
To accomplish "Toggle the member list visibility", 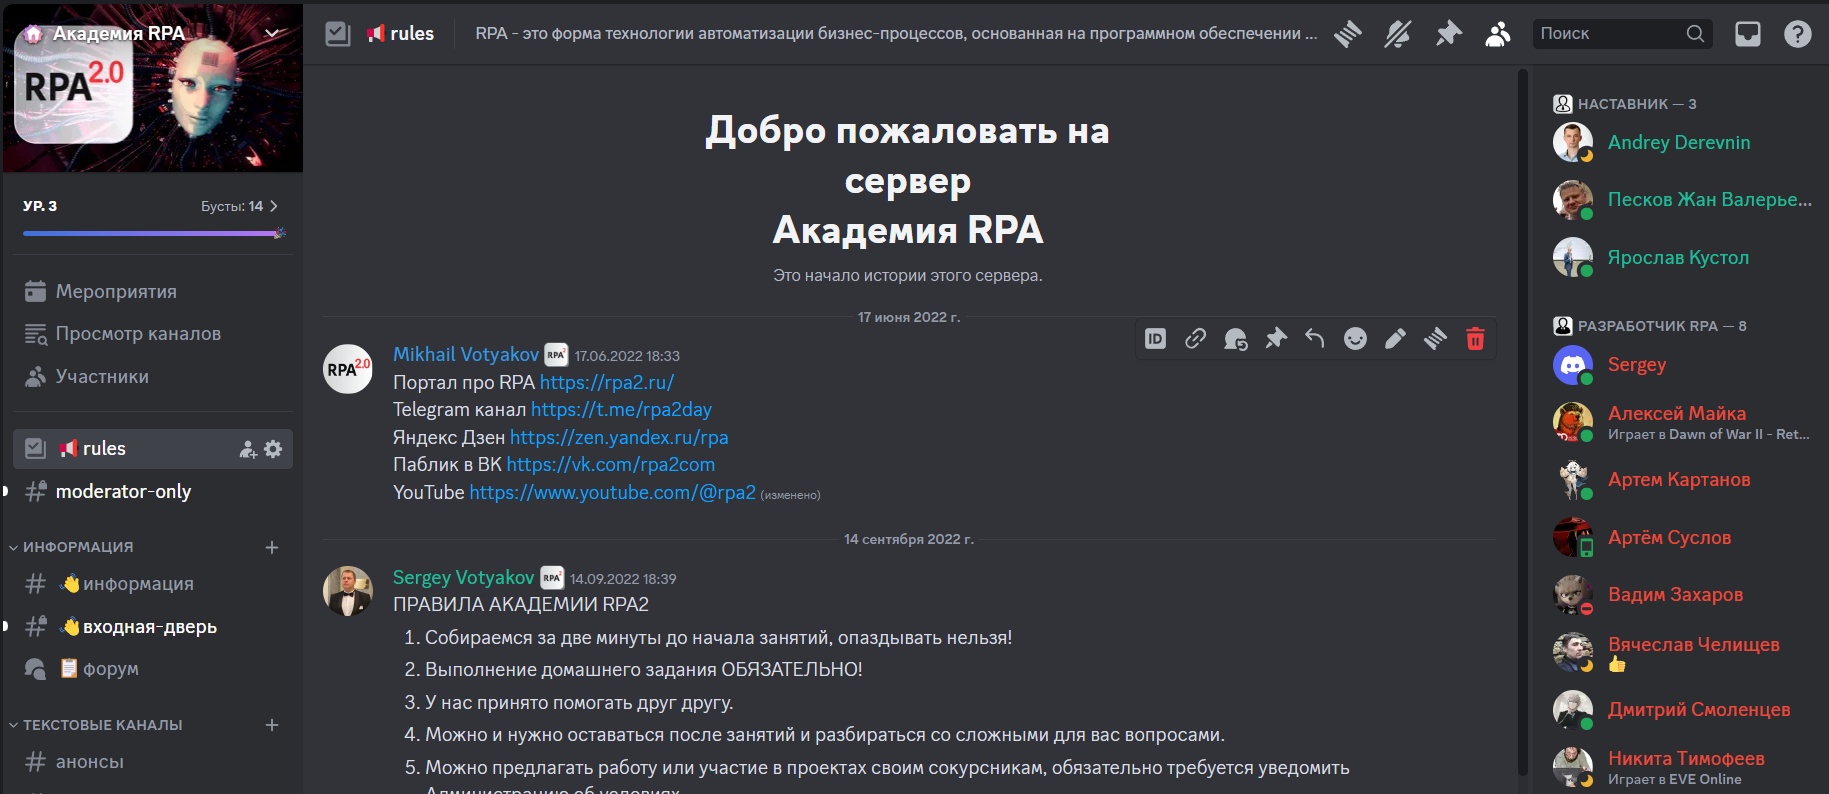I will [1498, 34].
